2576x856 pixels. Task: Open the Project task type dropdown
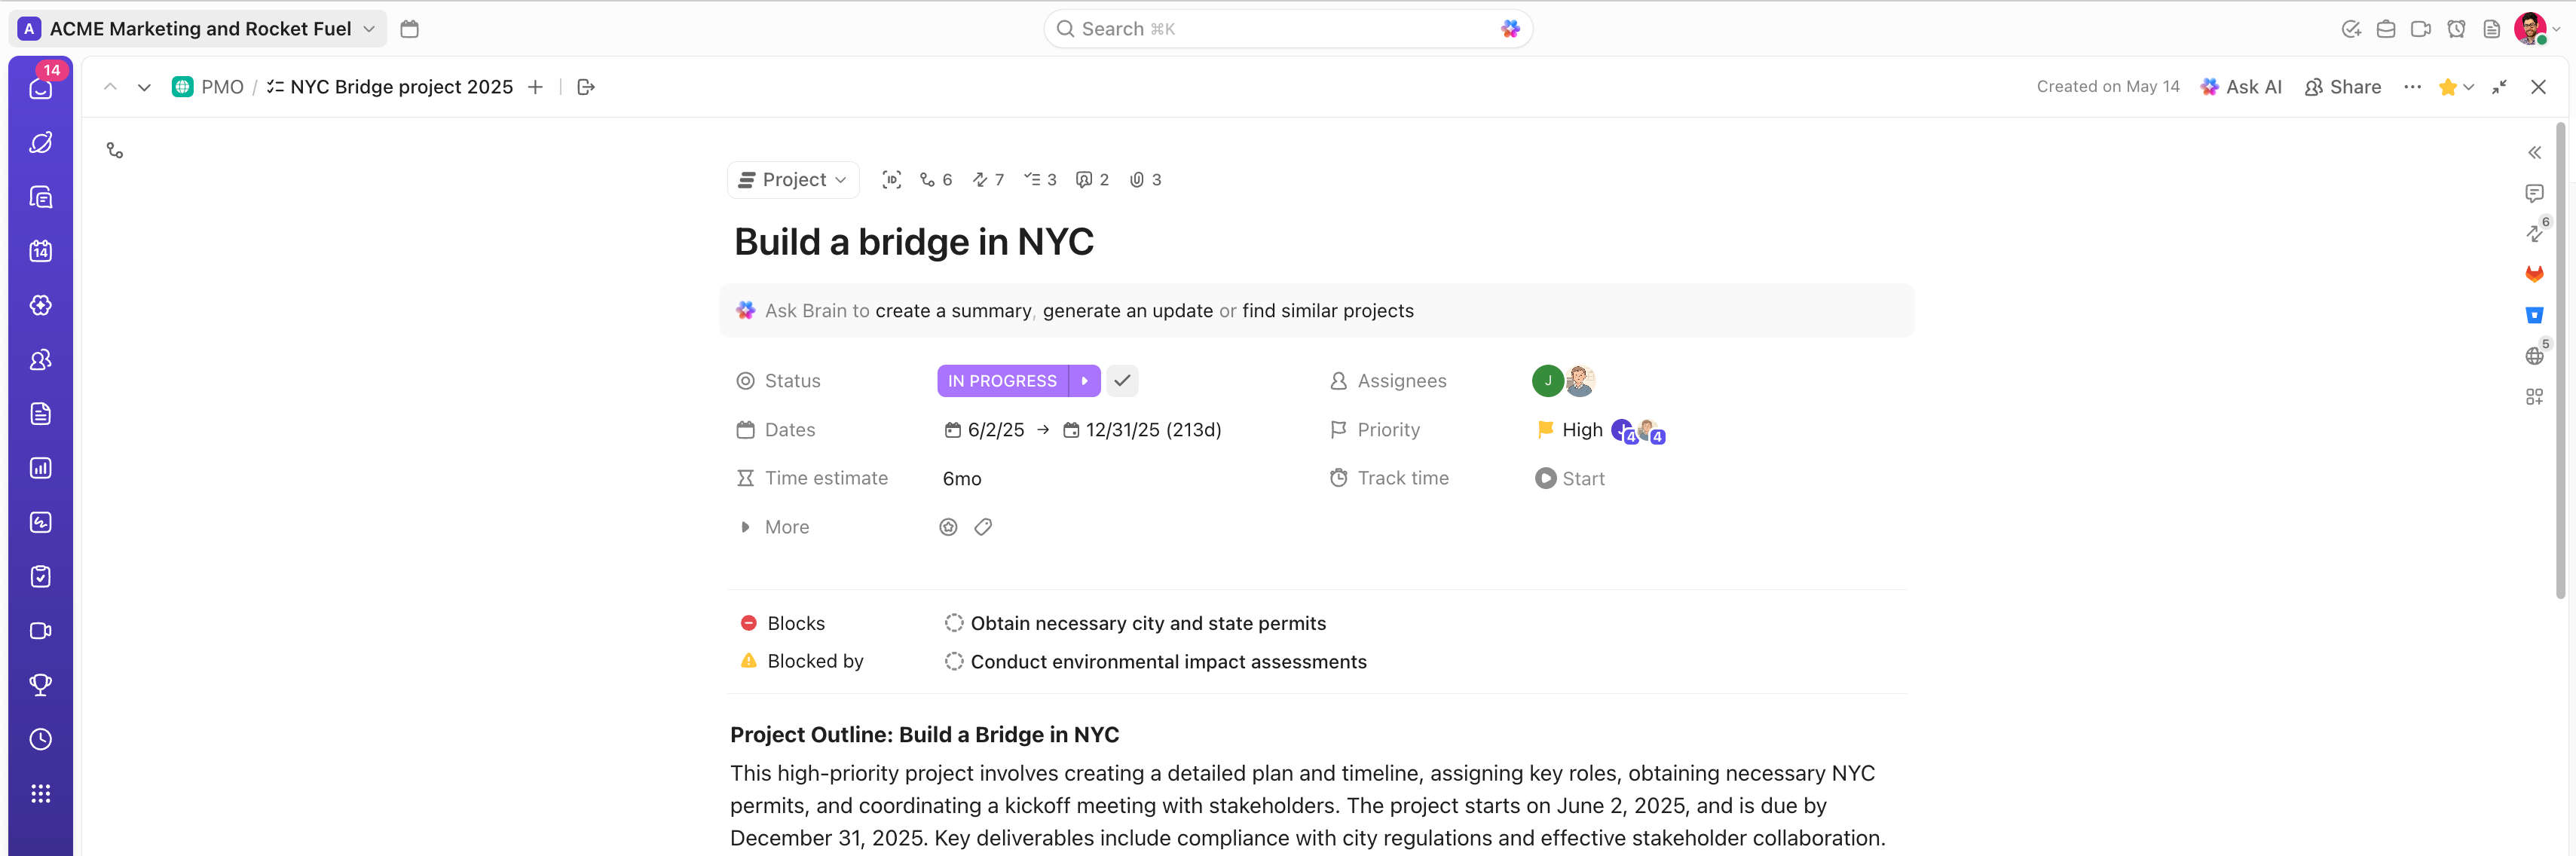point(793,180)
